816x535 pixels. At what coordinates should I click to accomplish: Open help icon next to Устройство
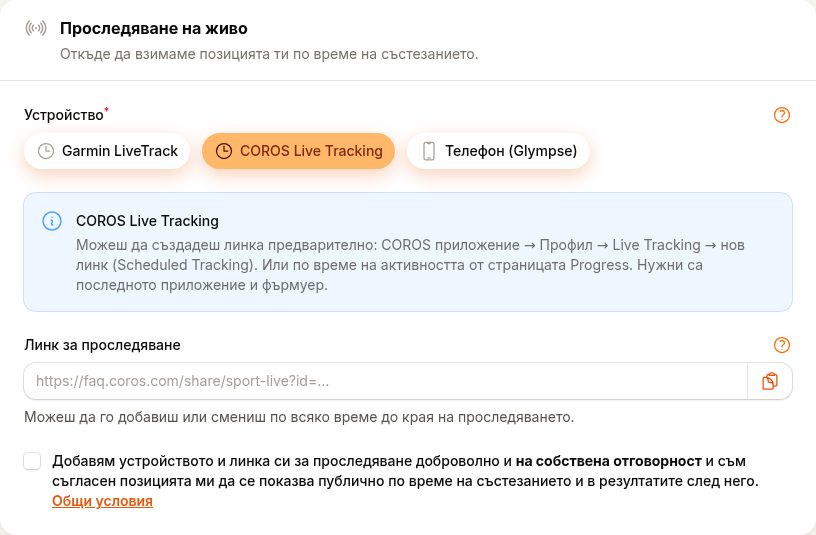(782, 115)
